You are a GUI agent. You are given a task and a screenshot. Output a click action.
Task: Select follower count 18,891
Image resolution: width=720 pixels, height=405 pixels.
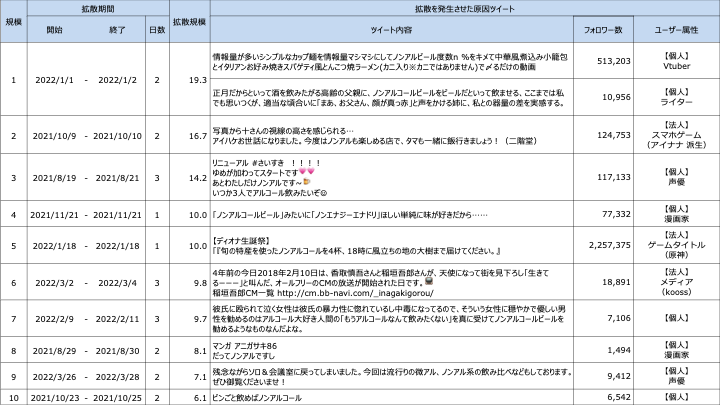tap(616, 282)
